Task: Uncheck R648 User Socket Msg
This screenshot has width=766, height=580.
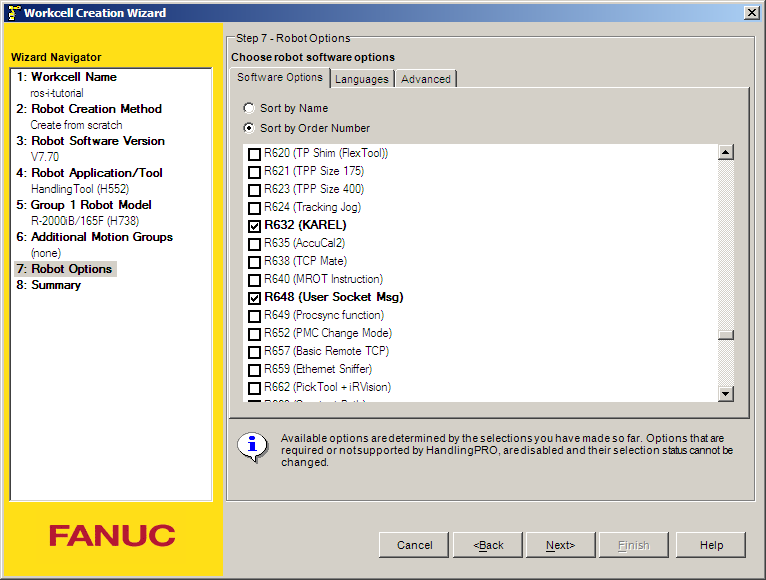Action: pyautogui.click(x=255, y=298)
